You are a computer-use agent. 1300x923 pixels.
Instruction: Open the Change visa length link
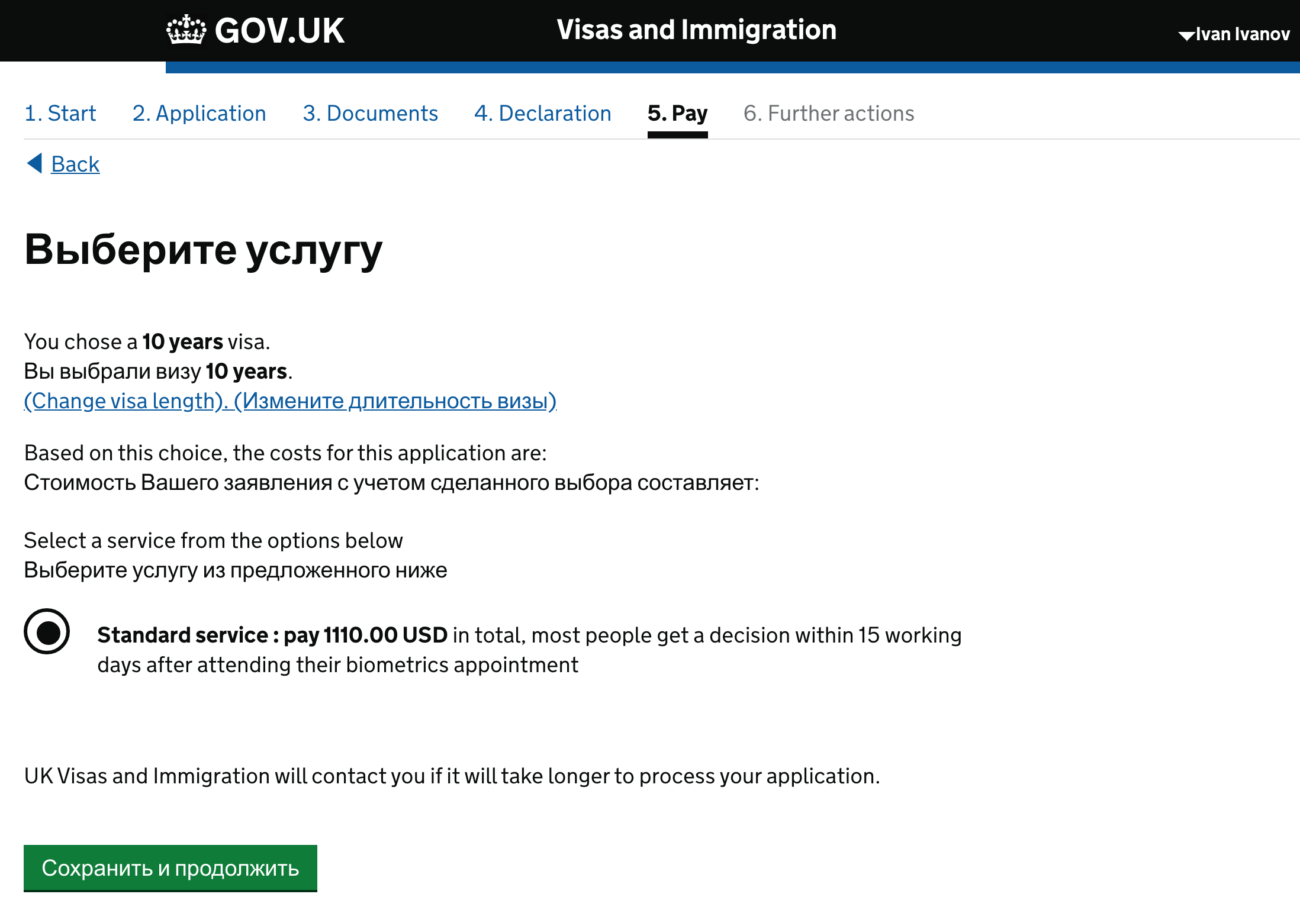[x=290, y=401]
